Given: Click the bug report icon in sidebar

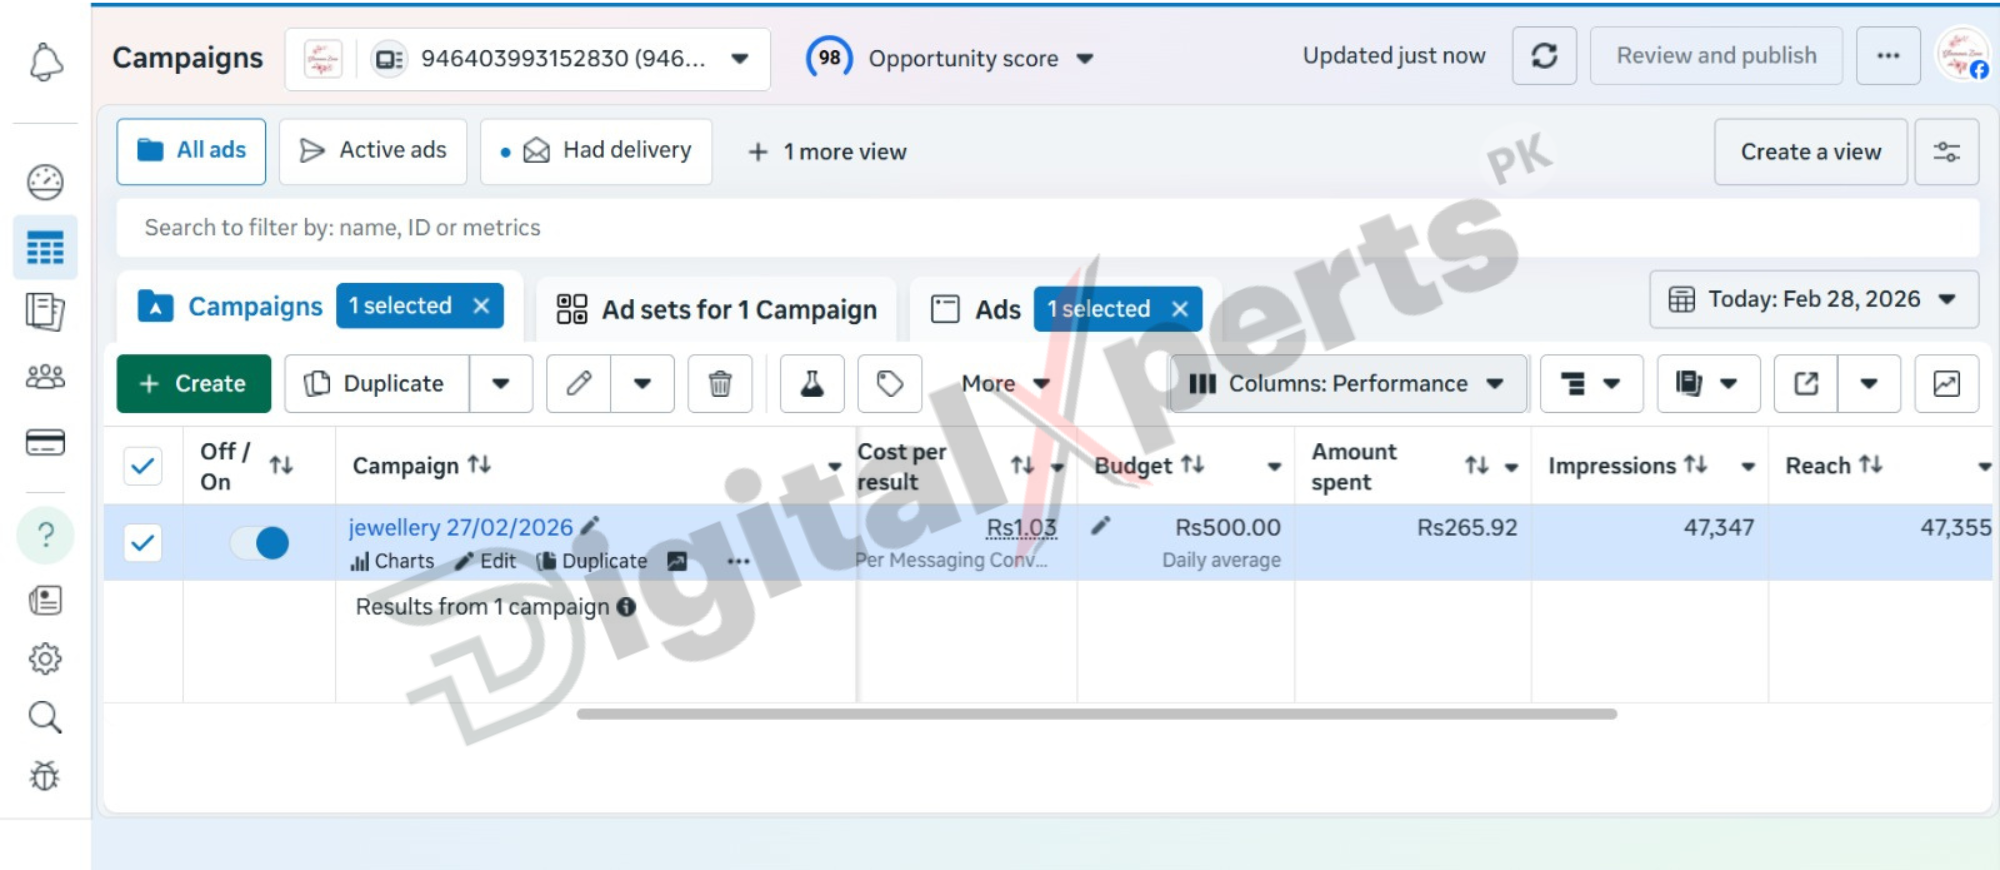Looking at the screenshot, I should point(45,776).
